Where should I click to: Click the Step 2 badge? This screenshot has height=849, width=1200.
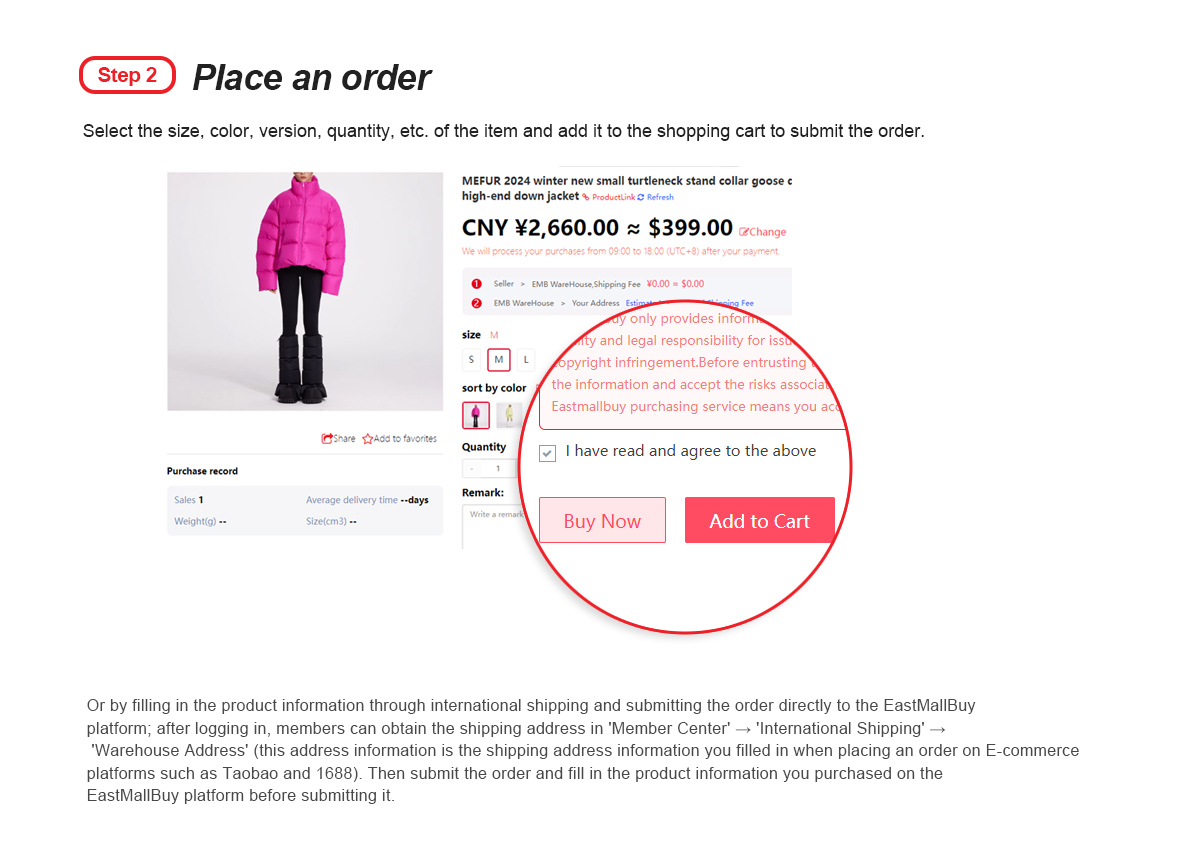tap(127, 75)
